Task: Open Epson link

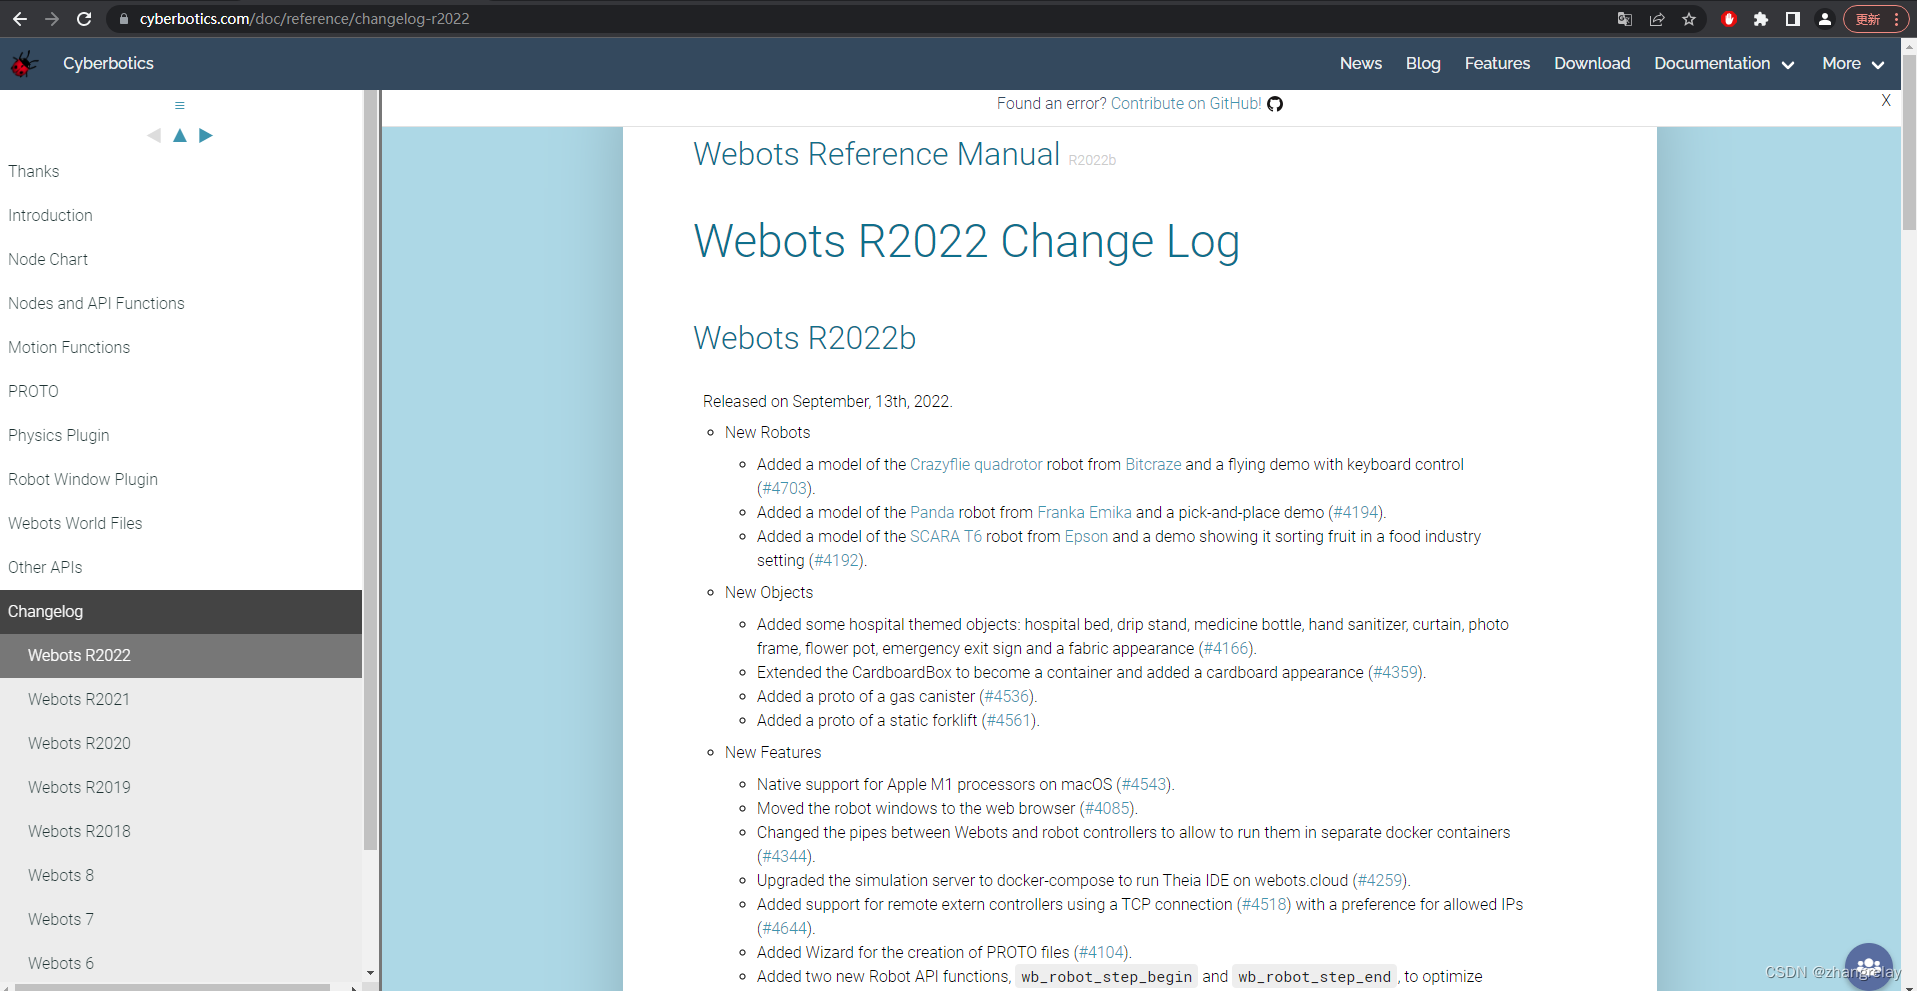Action: click(1086, 536)
